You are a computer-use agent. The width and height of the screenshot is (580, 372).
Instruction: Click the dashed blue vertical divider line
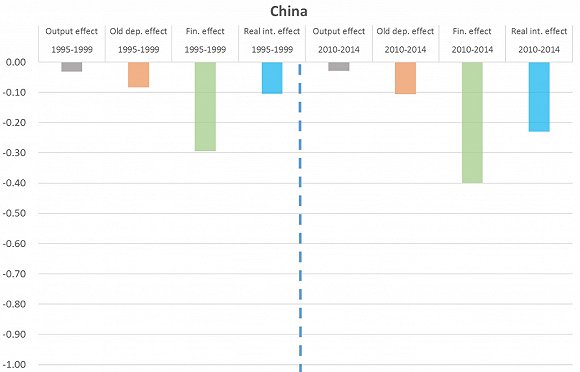[300, 218]
